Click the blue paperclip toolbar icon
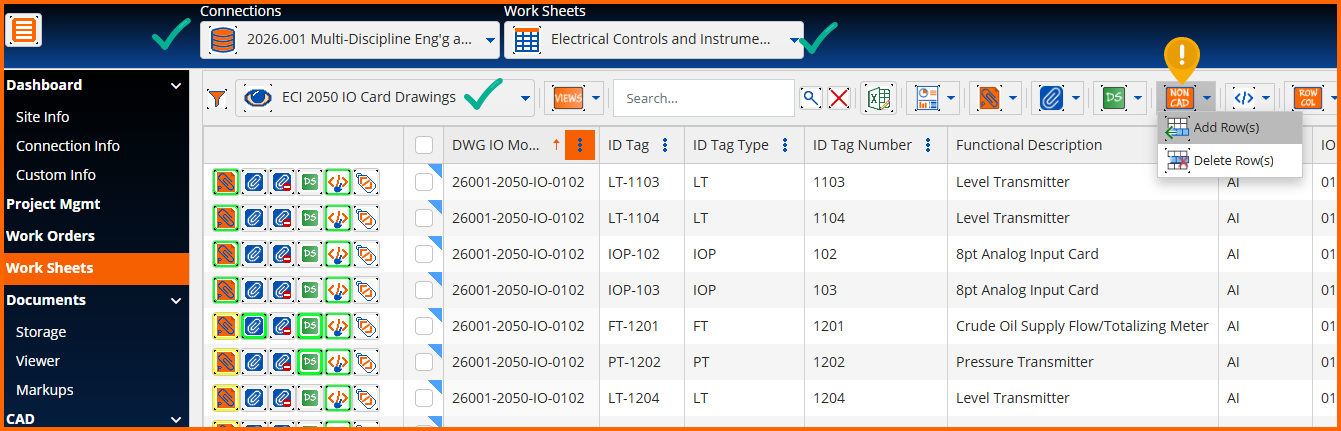Screen dimensions: 1341x431 (1050, 98)
